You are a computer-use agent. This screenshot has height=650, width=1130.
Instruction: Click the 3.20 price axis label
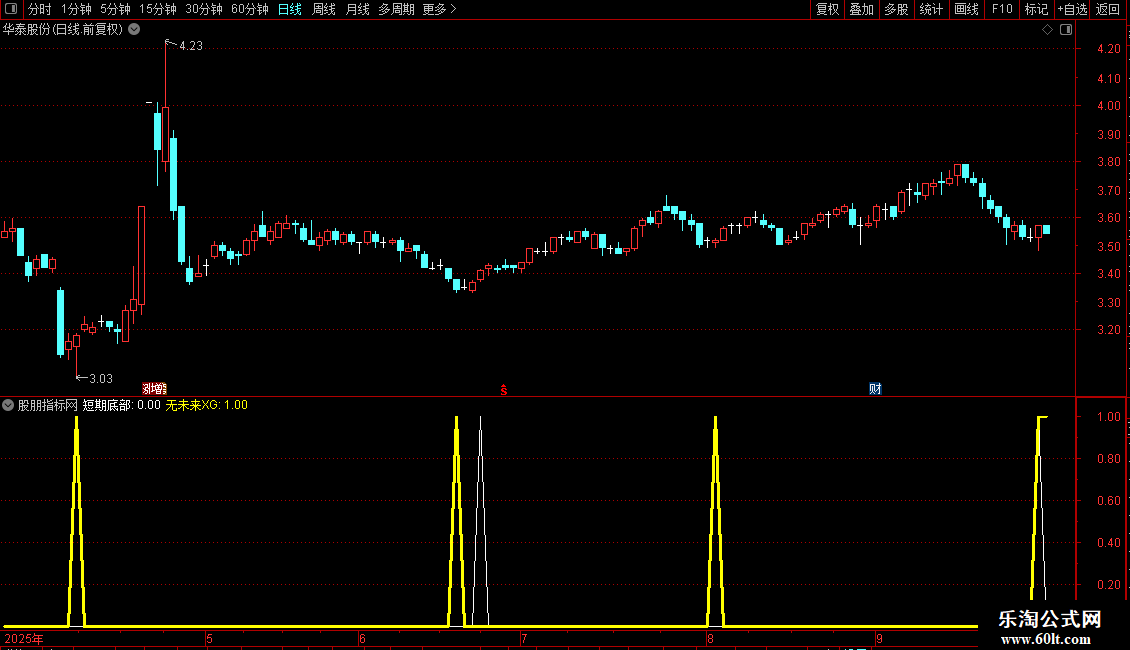coord(1108,330)
